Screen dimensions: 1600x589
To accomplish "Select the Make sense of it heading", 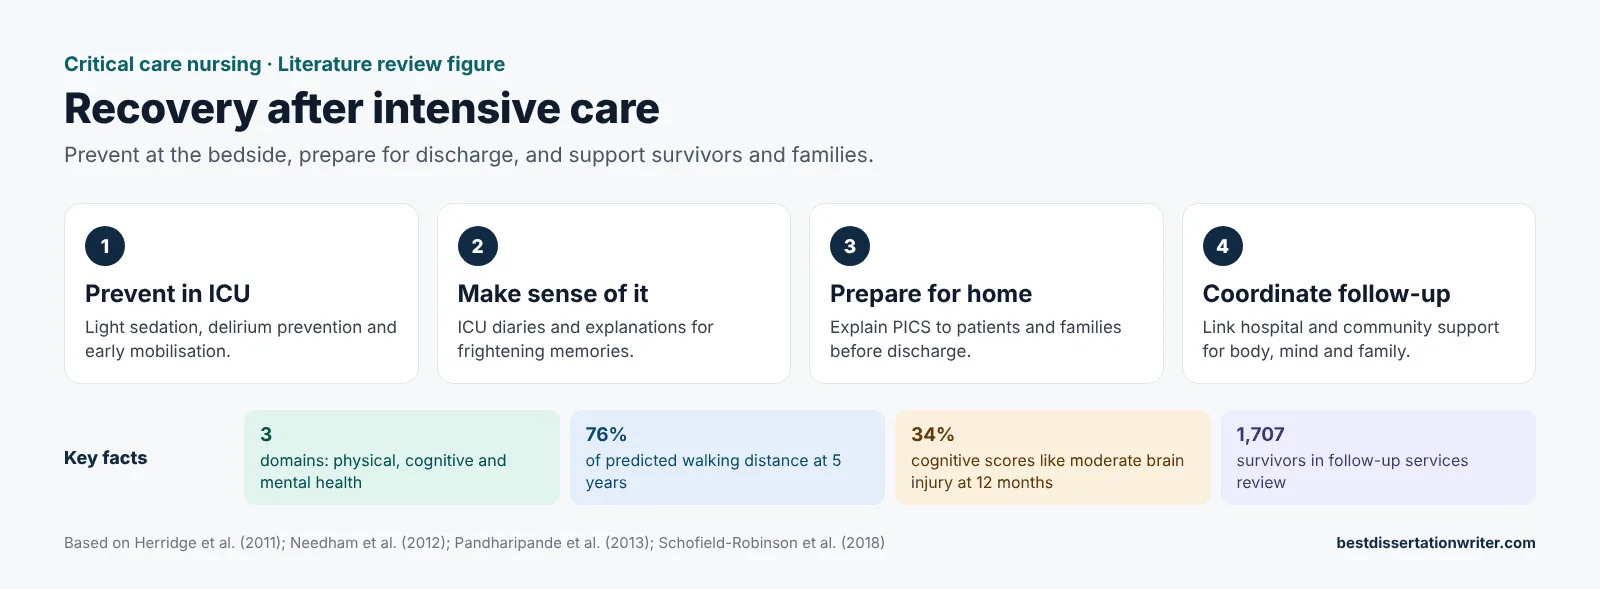I will [552, 294].
